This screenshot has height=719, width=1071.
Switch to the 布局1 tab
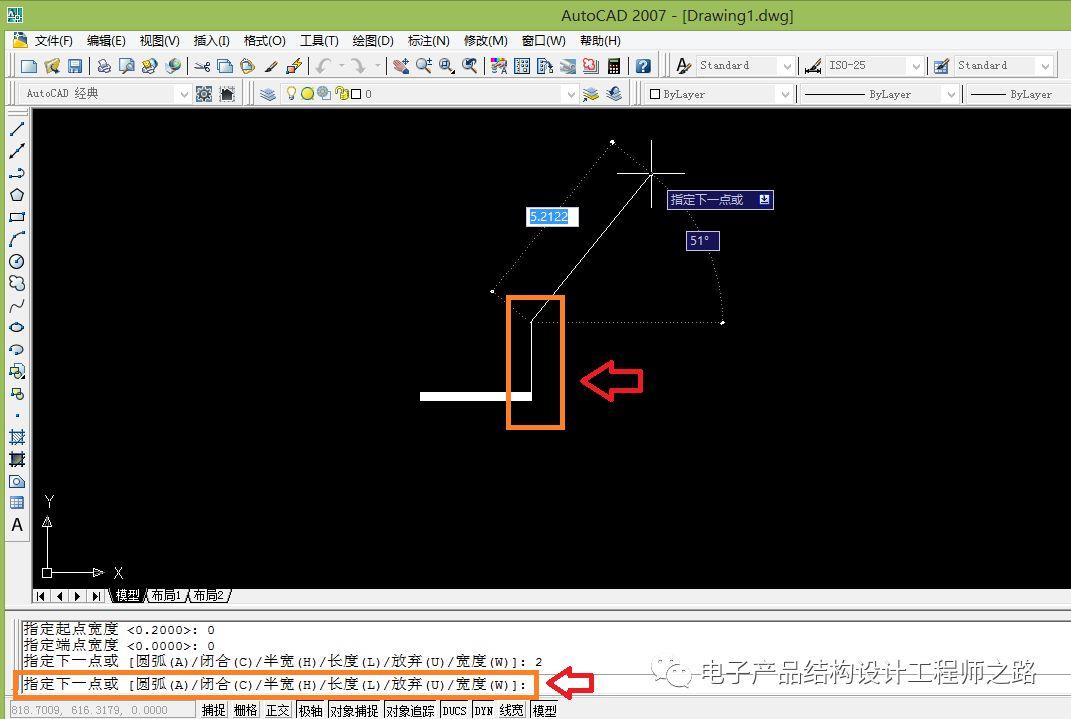pos(167,595)
